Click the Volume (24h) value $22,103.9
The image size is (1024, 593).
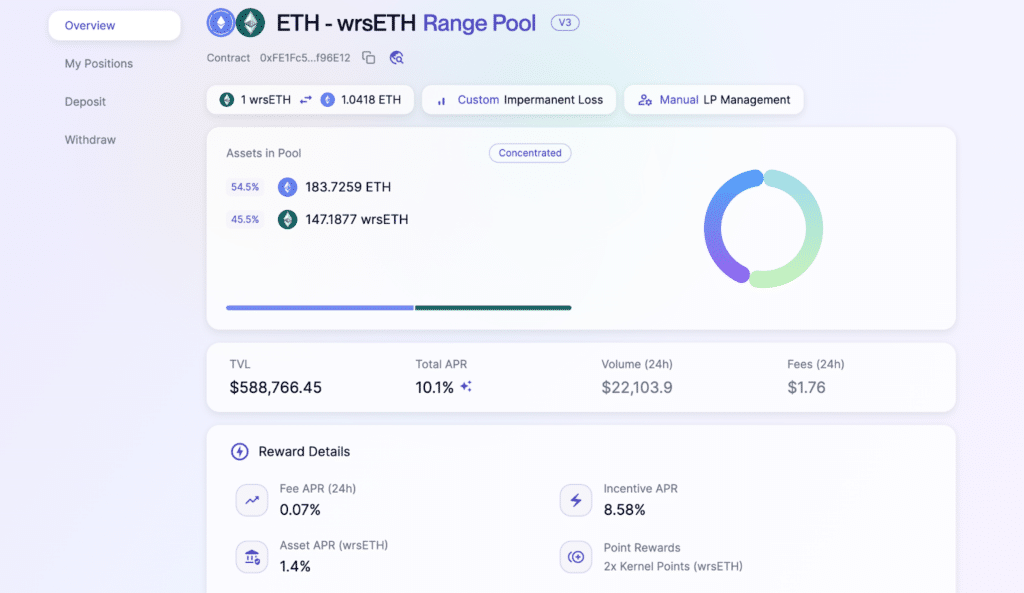point(637,387)
